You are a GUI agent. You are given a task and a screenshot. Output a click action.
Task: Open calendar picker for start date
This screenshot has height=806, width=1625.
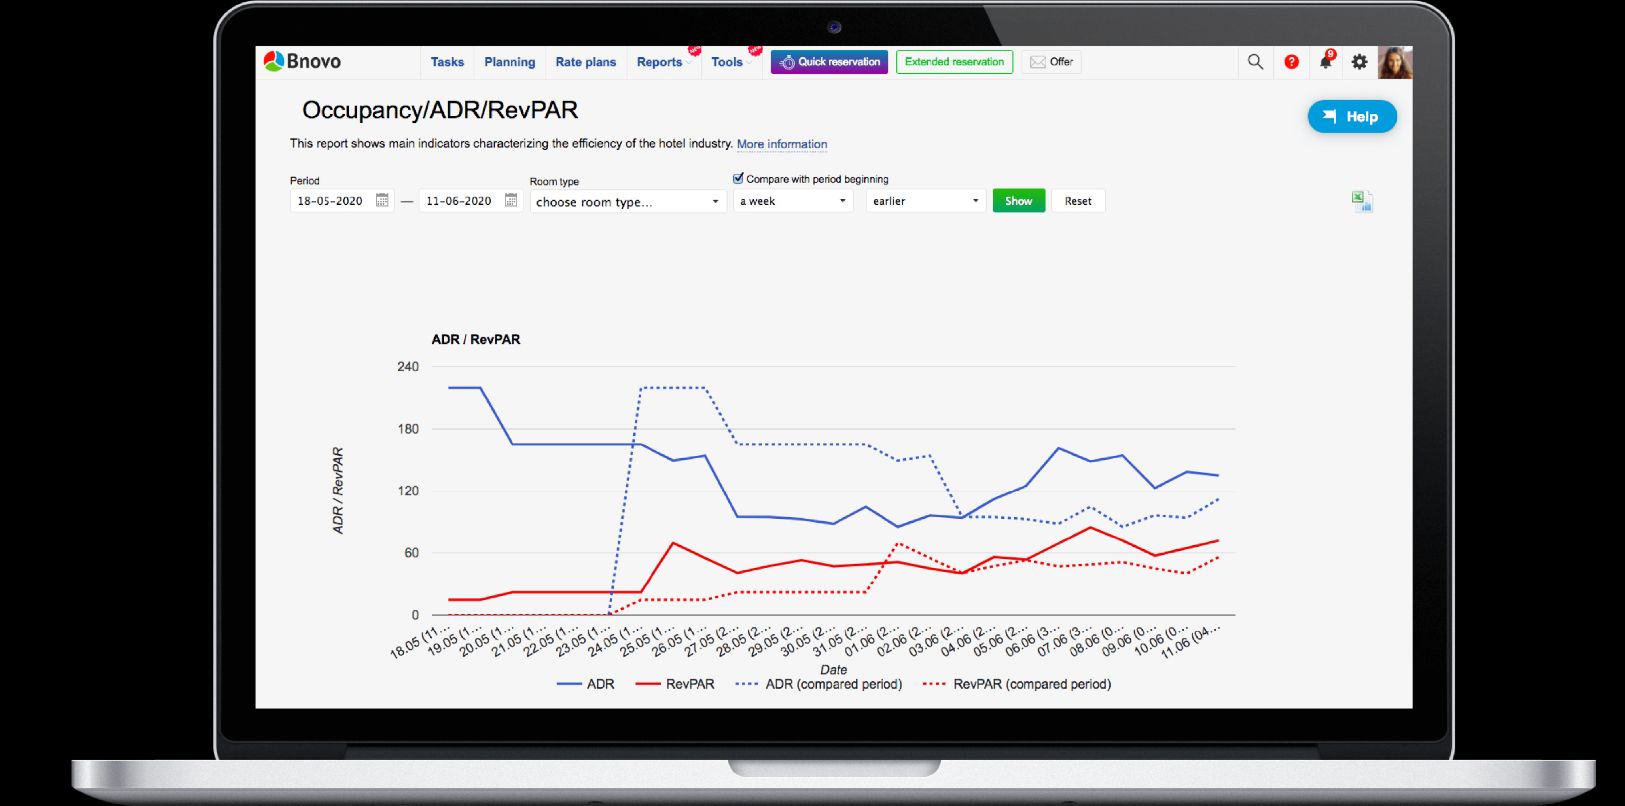click(382, 201)
